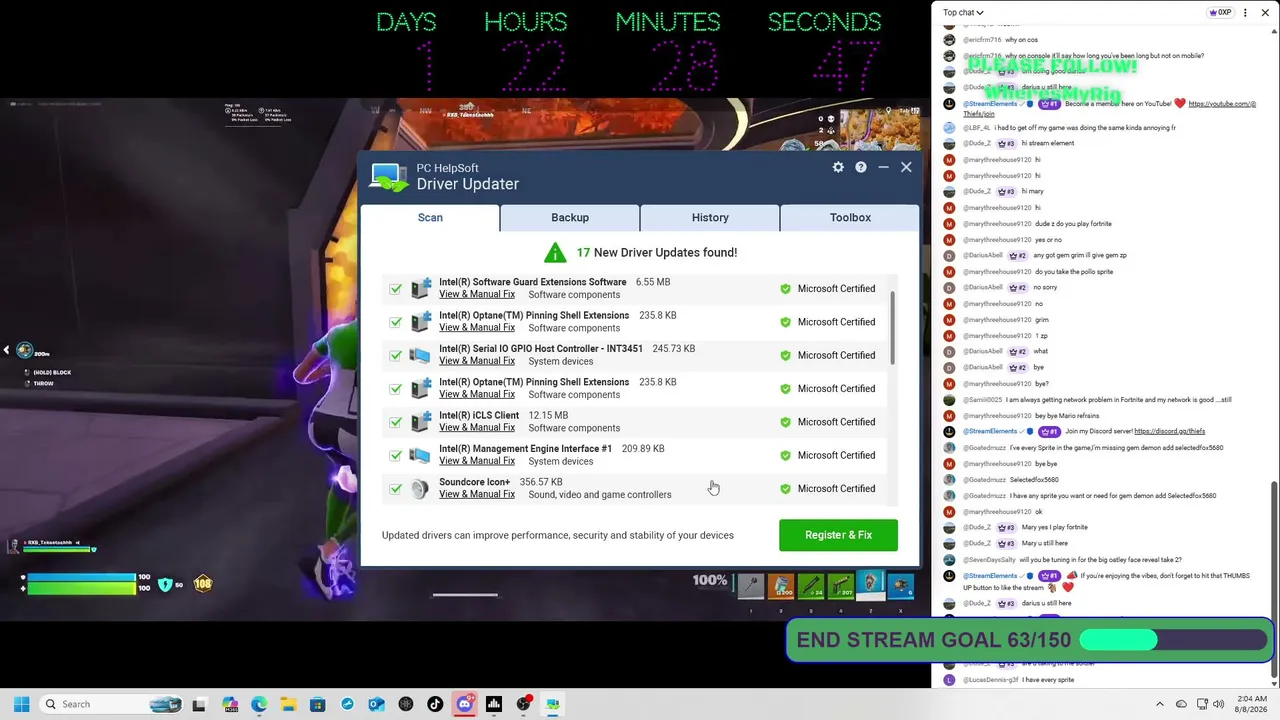Open View & Manual Fix for Serial IO GPIO
This screenshot has width=1280, height=720.
[x=477, y=361]
